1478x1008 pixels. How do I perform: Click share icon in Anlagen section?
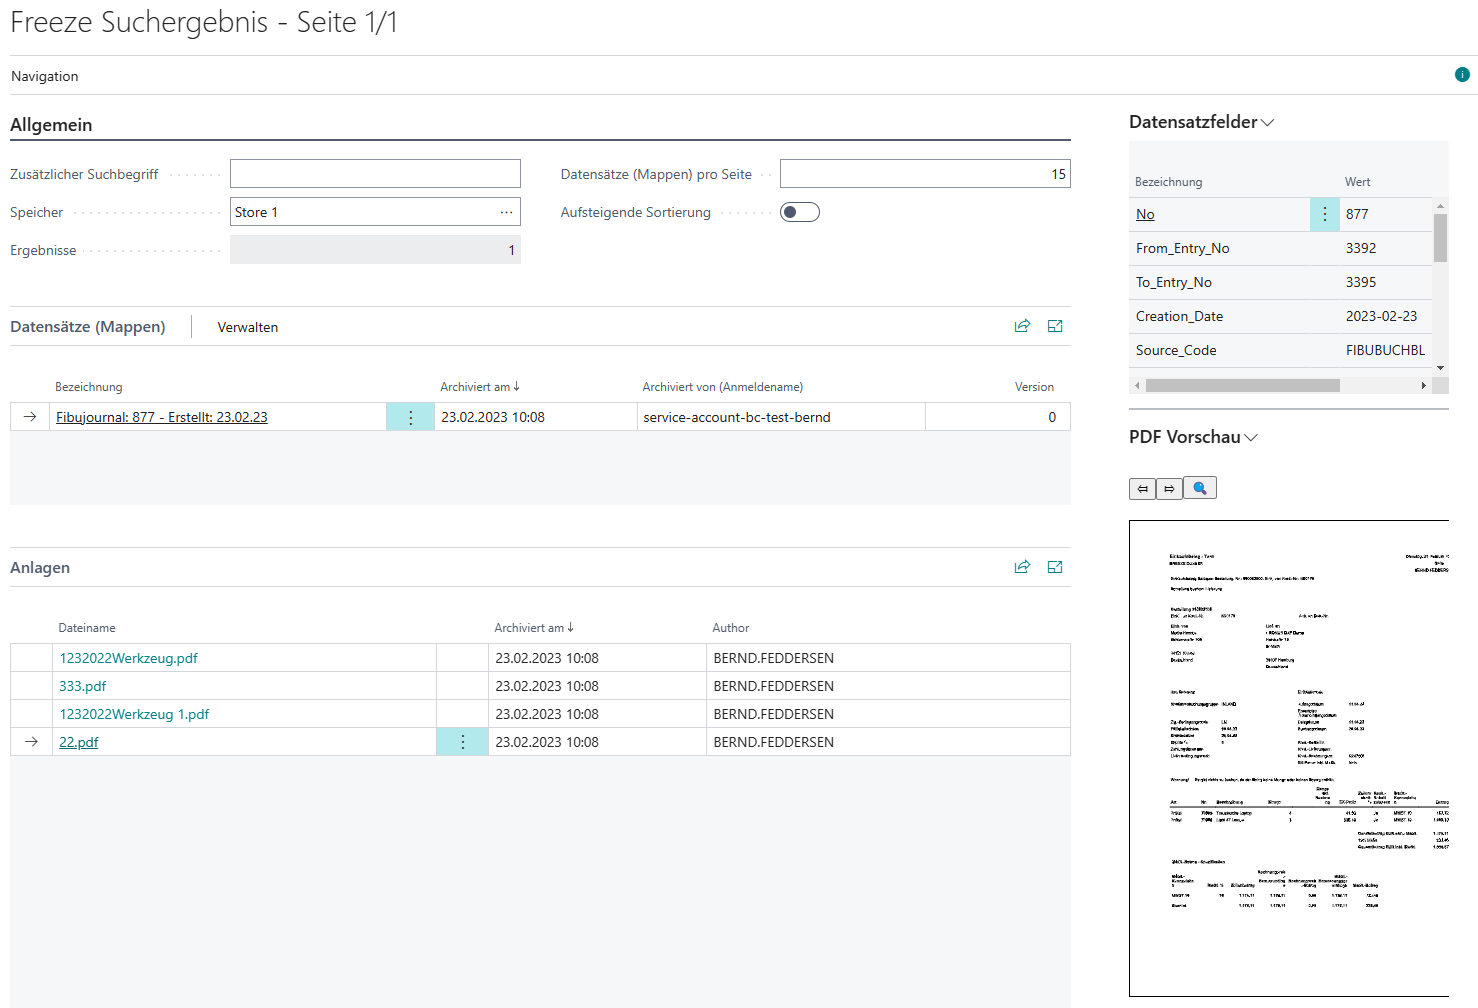pos(1022,567)
